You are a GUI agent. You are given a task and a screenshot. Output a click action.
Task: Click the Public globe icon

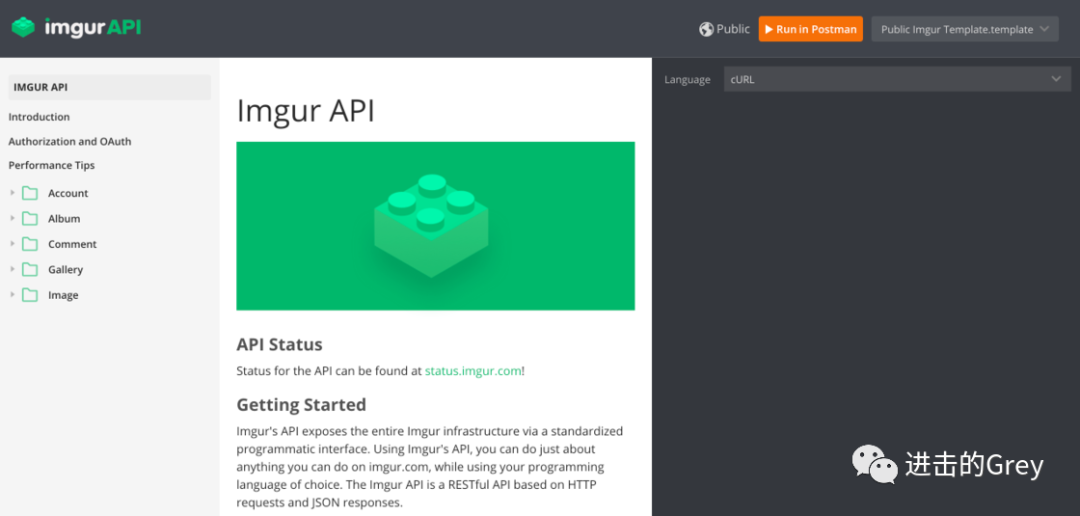tap(706, 29)
